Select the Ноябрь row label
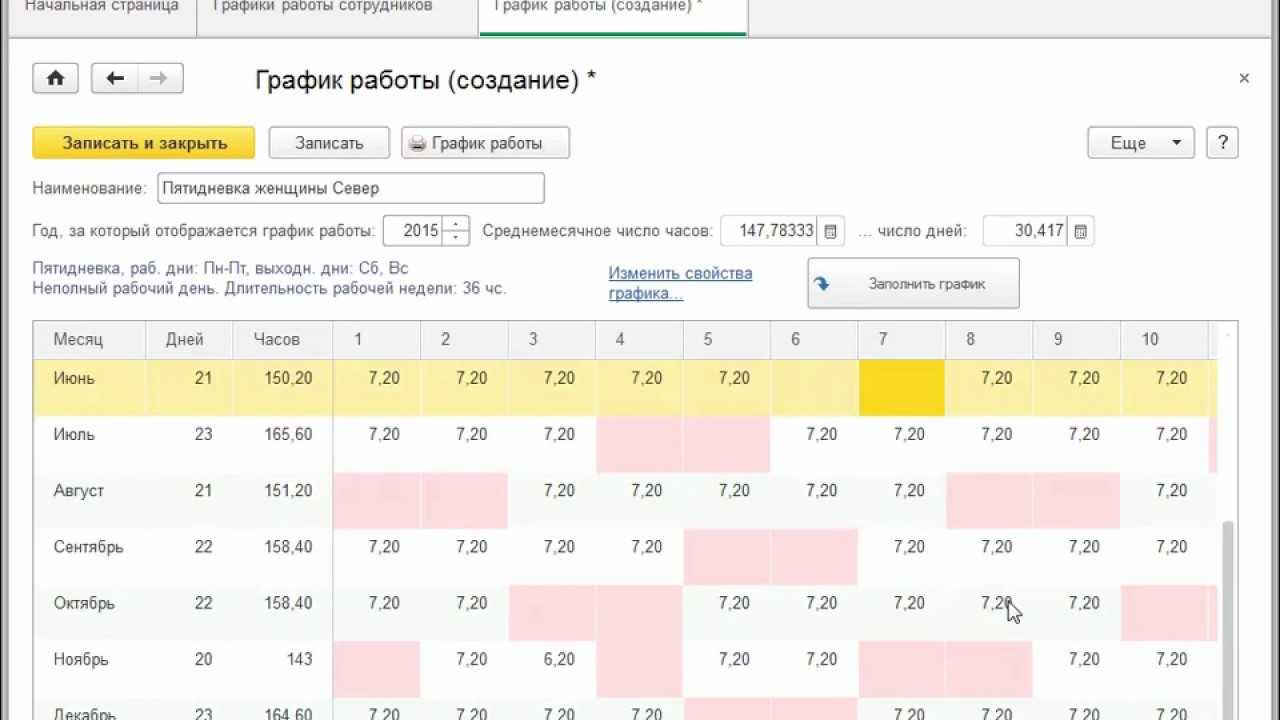The image size is (1280, 720). click(x=81, y=659)
